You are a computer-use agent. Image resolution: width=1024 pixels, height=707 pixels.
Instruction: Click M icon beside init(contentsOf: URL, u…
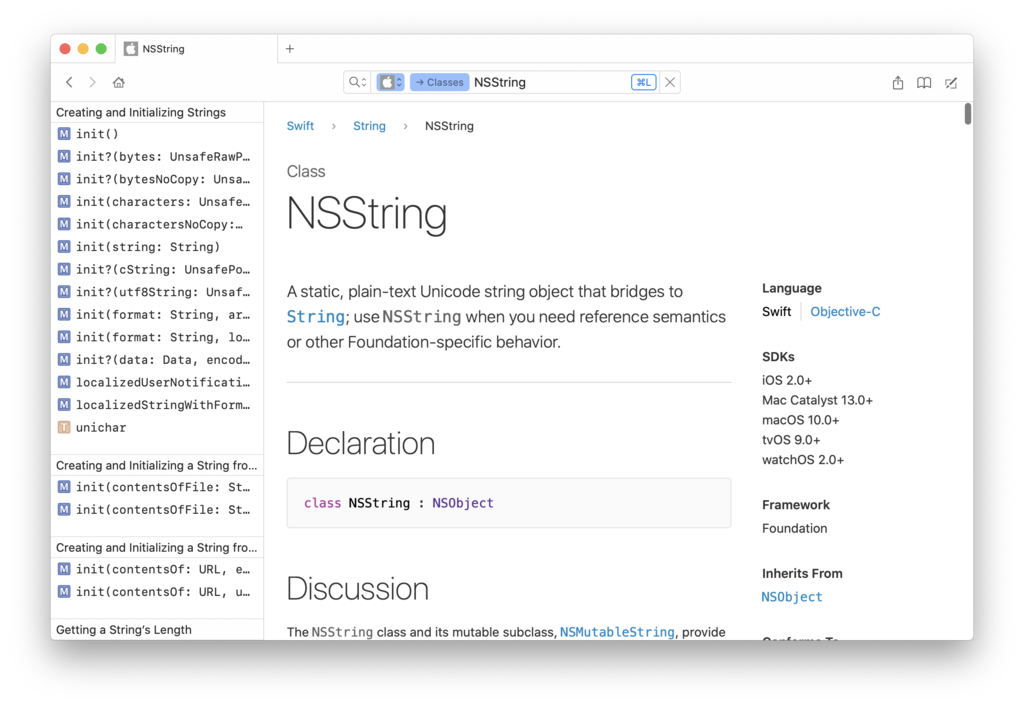point(63,591)
